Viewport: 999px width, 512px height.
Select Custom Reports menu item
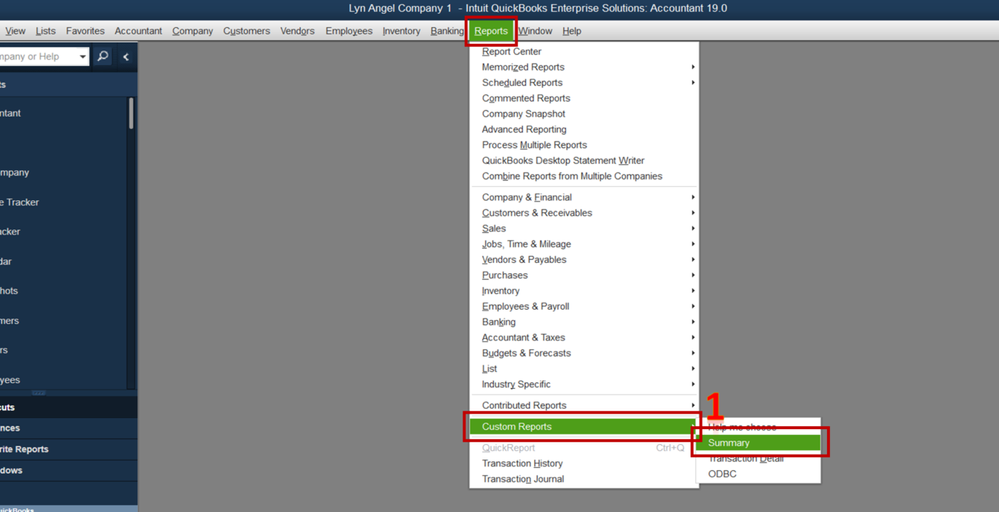point(584,427)
